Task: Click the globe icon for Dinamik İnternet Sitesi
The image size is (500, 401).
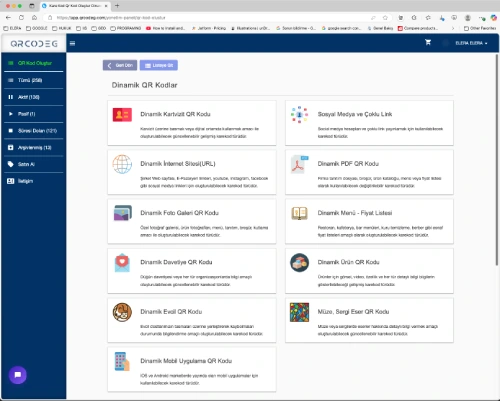Action: 122,164
